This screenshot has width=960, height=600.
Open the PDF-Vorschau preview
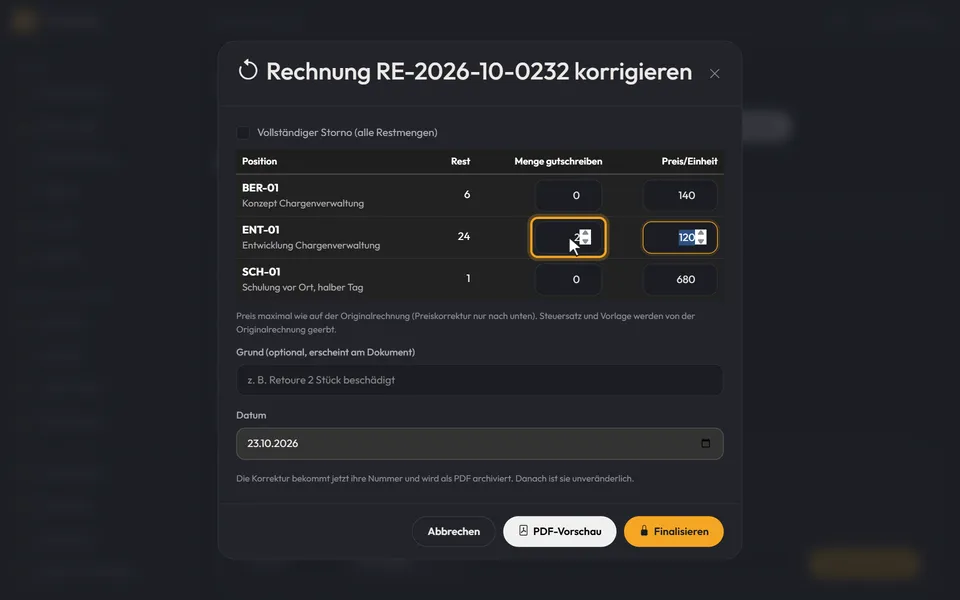pyautogui.click(x=560, y=531)
